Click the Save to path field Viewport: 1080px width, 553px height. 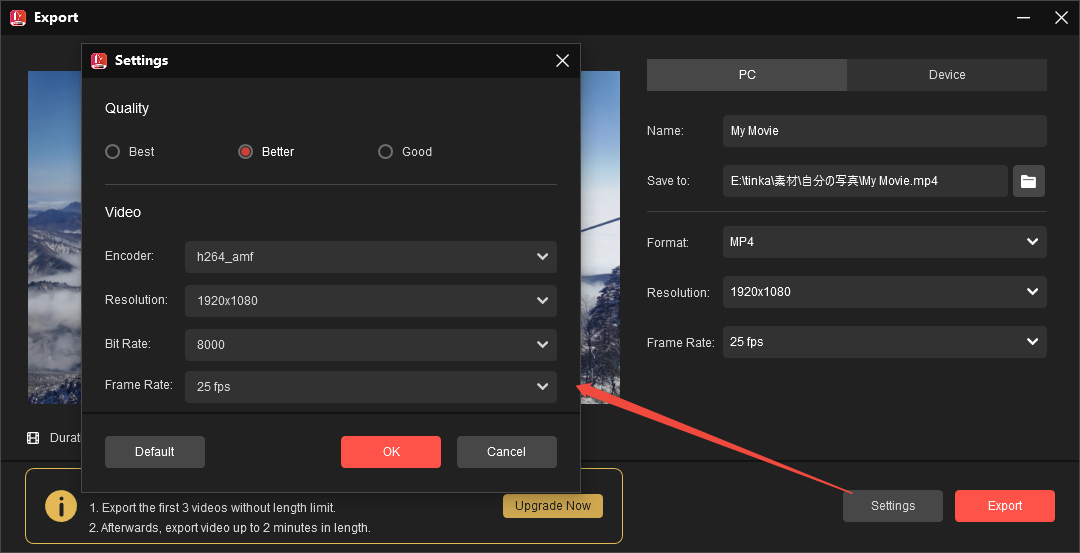[865, 181]
